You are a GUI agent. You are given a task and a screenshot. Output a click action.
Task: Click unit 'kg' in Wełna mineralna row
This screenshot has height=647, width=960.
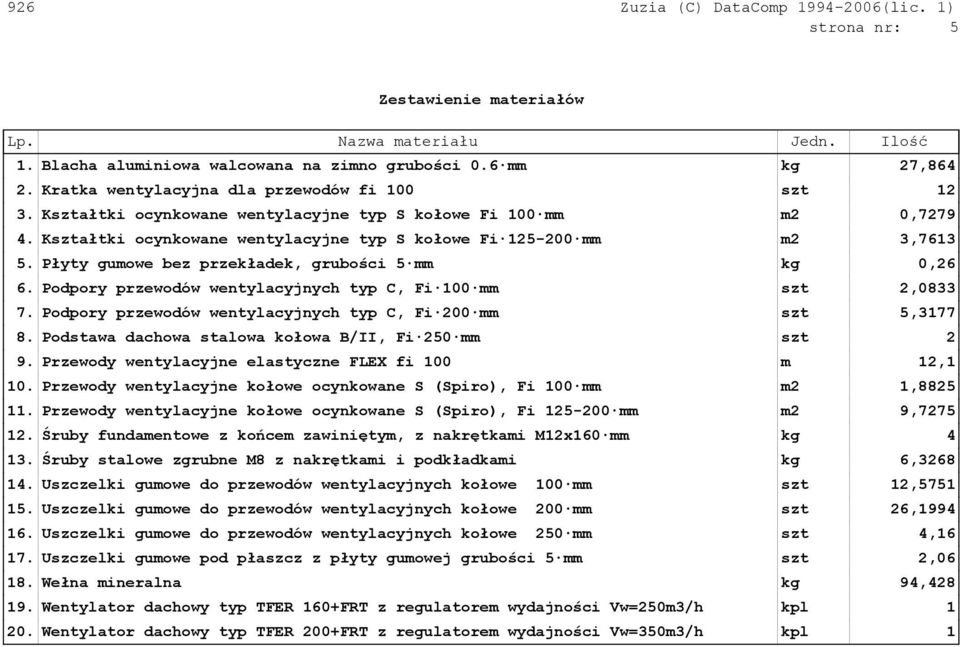[x=790, y=583]
